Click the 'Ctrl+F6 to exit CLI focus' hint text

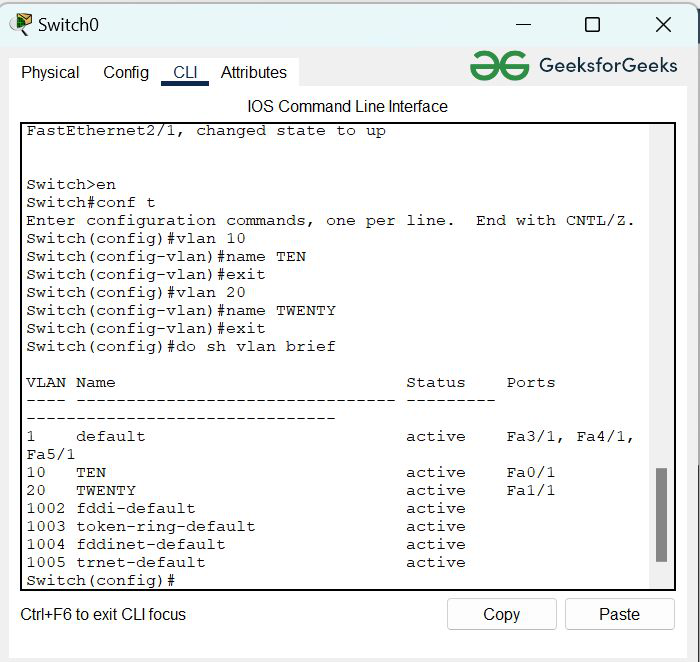pos(103,614)
